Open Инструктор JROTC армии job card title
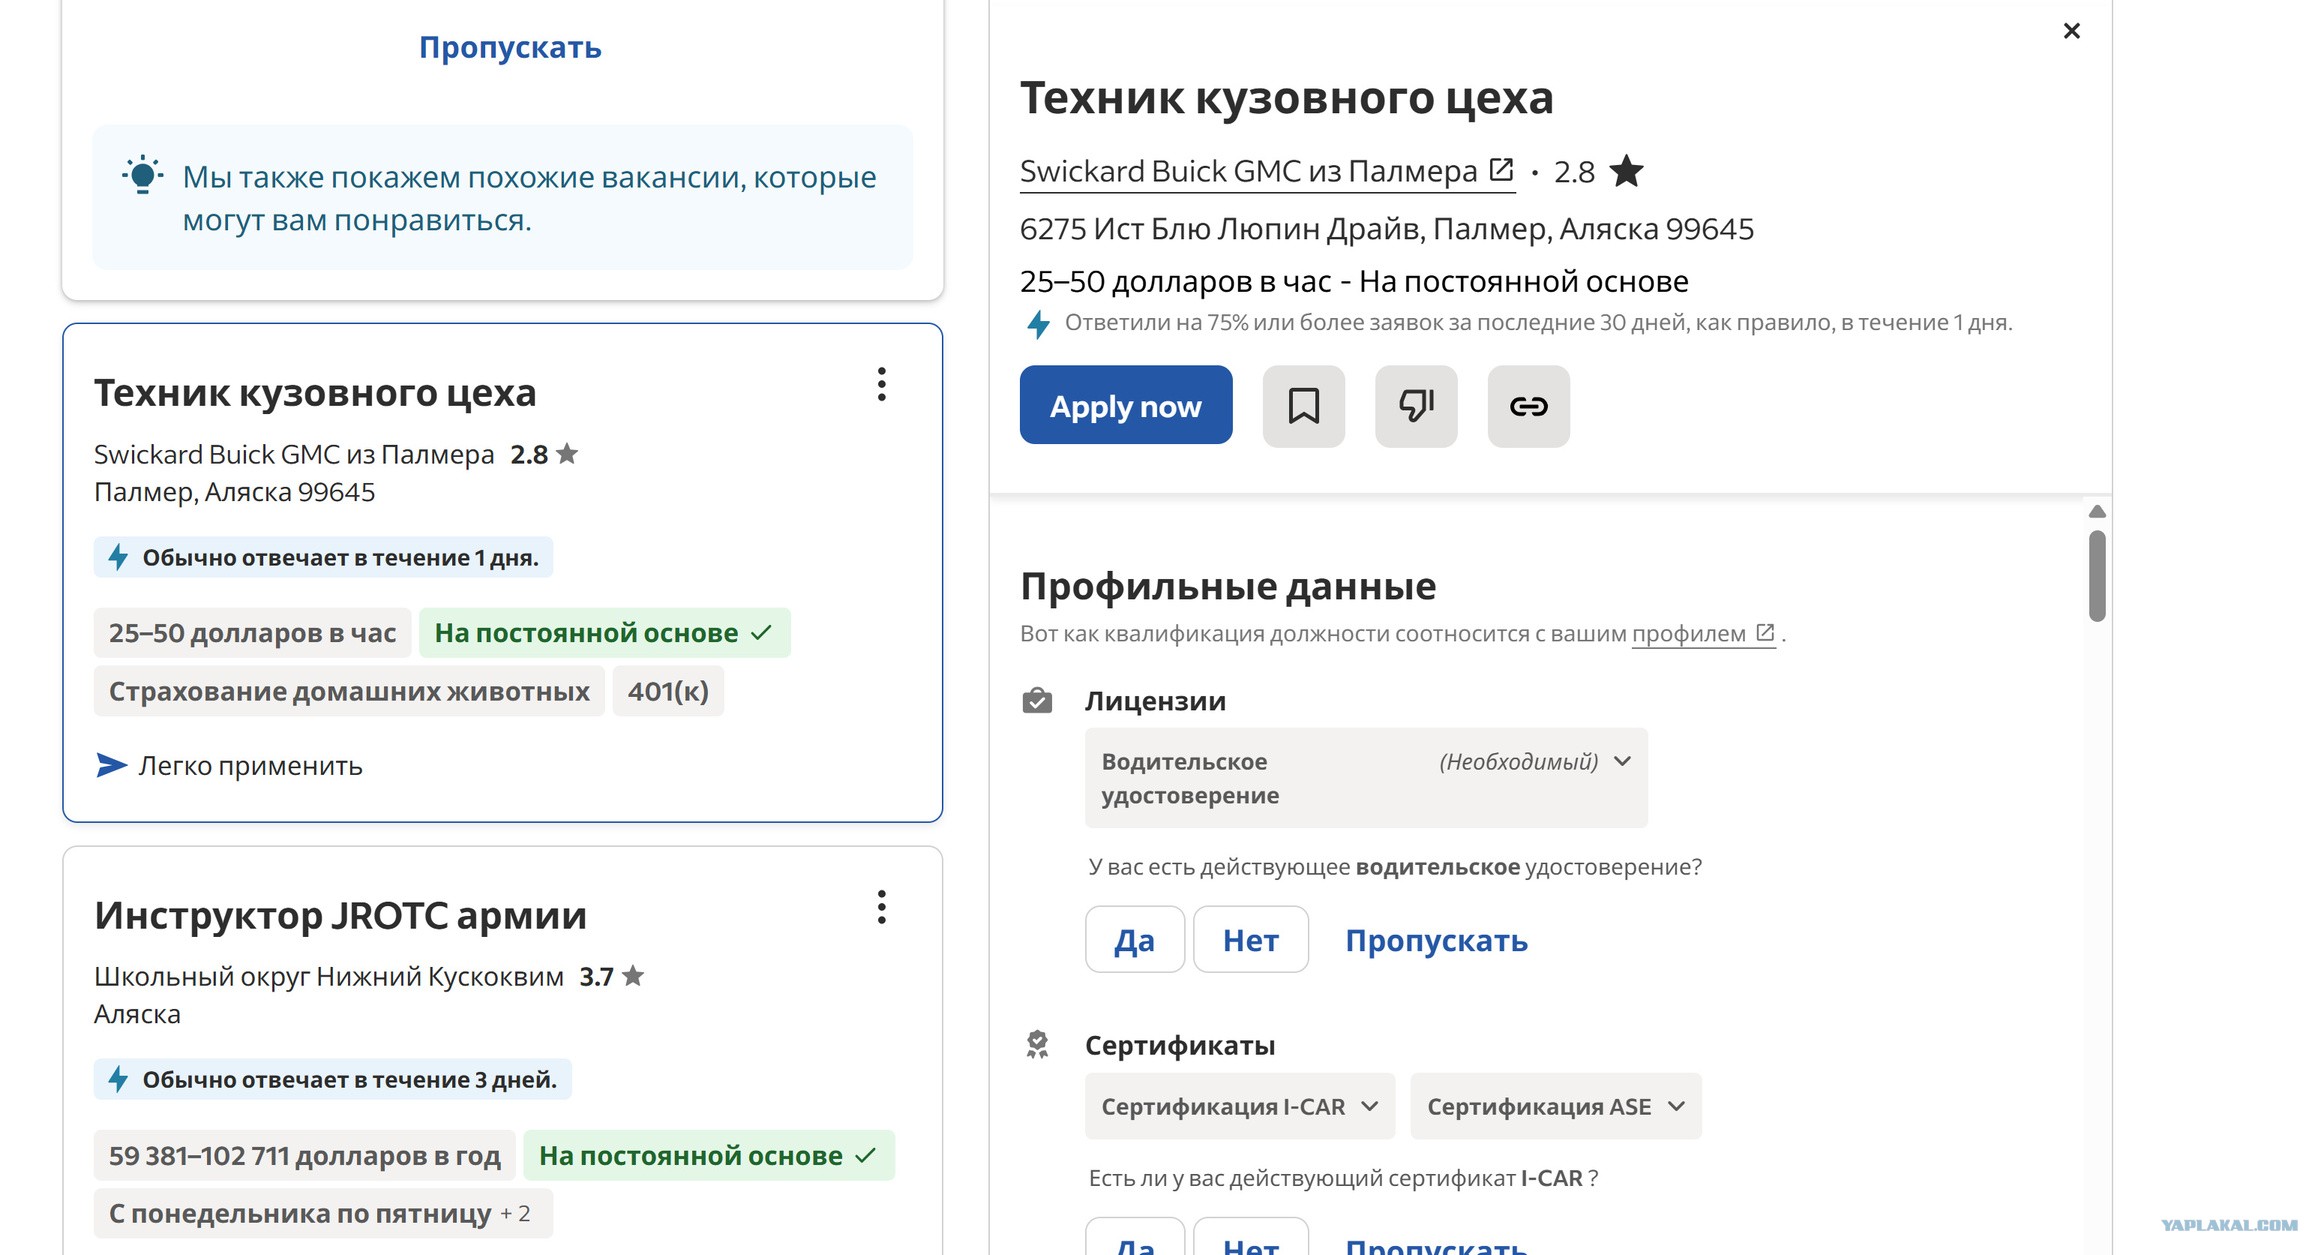Image resolution: width=2324 pixels, height=1255 pixels. coord(340,915)
